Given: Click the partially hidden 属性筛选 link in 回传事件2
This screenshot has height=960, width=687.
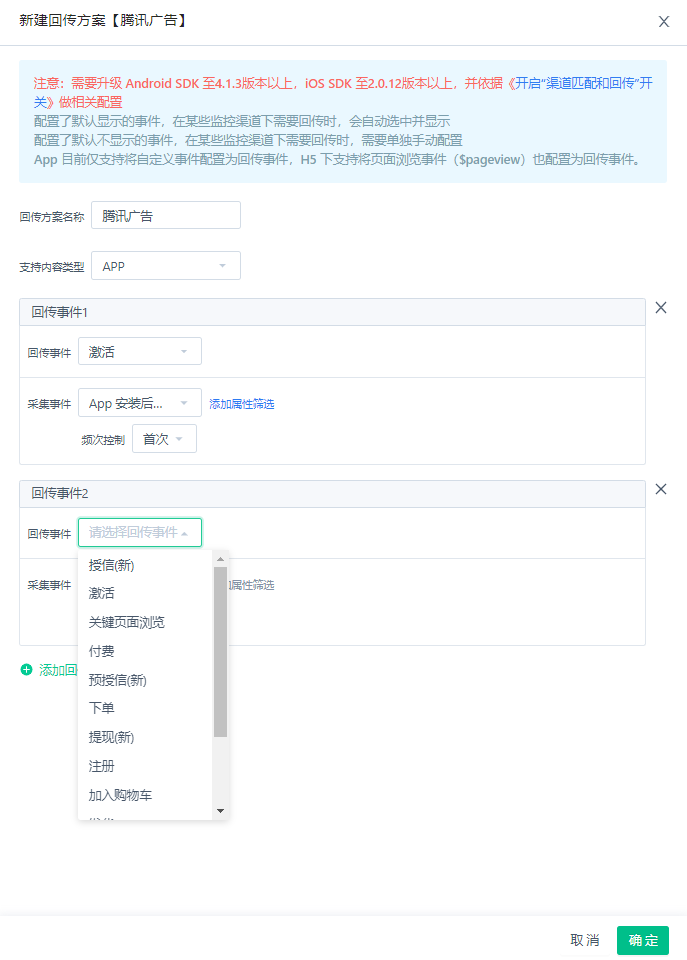Looking at the screenshot, I should (x=252, y=585).
